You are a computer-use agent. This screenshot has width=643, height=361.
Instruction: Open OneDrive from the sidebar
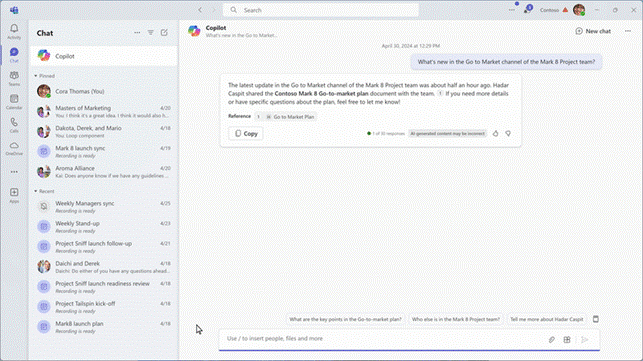14,148
